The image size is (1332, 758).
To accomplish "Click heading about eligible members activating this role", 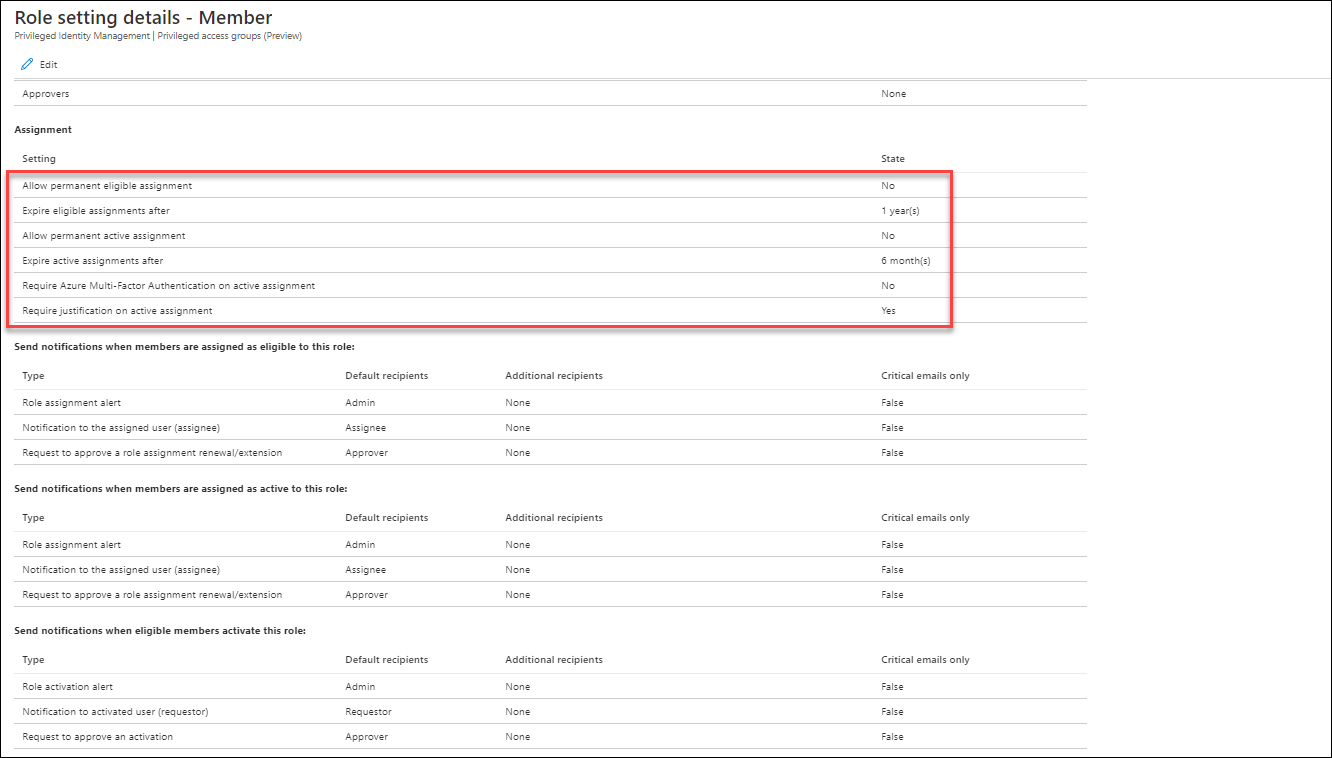I will click(x=160, y=630).
